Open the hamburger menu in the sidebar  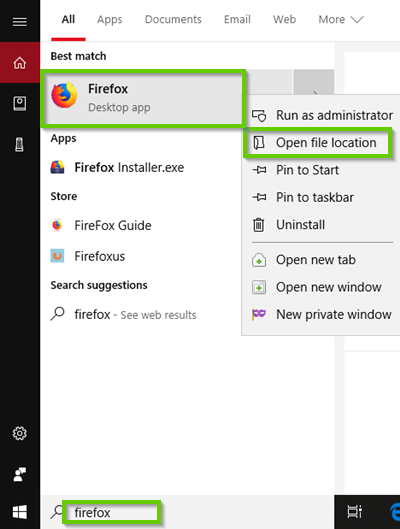(x=20, y=22)
